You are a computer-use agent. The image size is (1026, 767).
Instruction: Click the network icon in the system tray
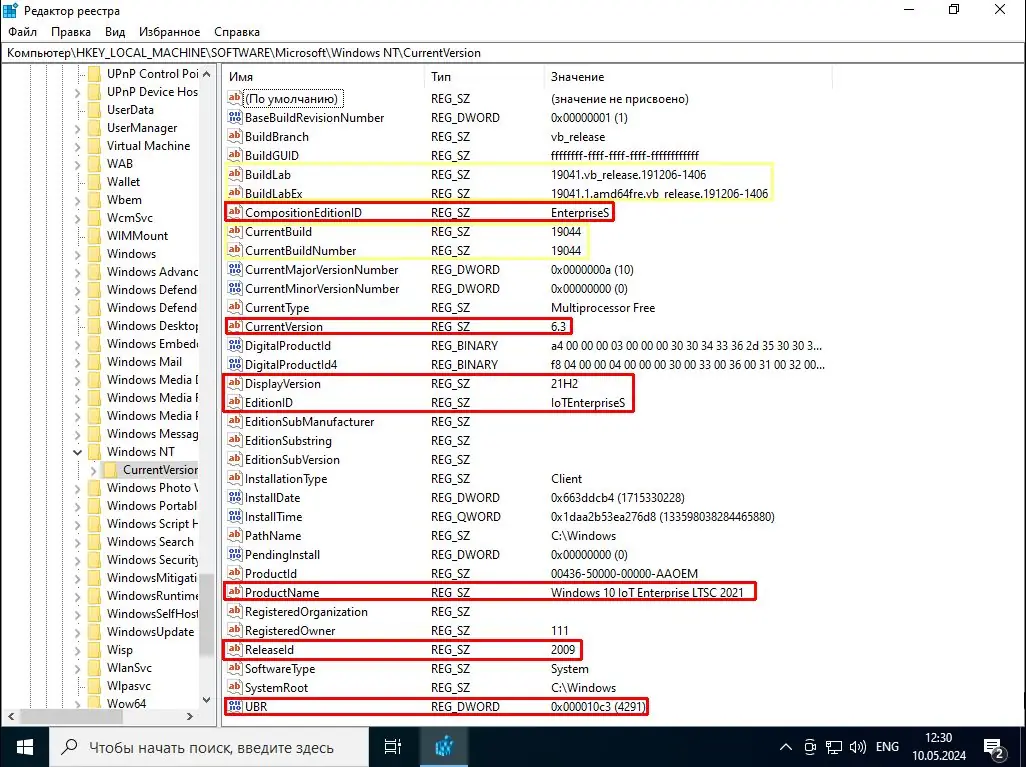[x=834, y=746]
